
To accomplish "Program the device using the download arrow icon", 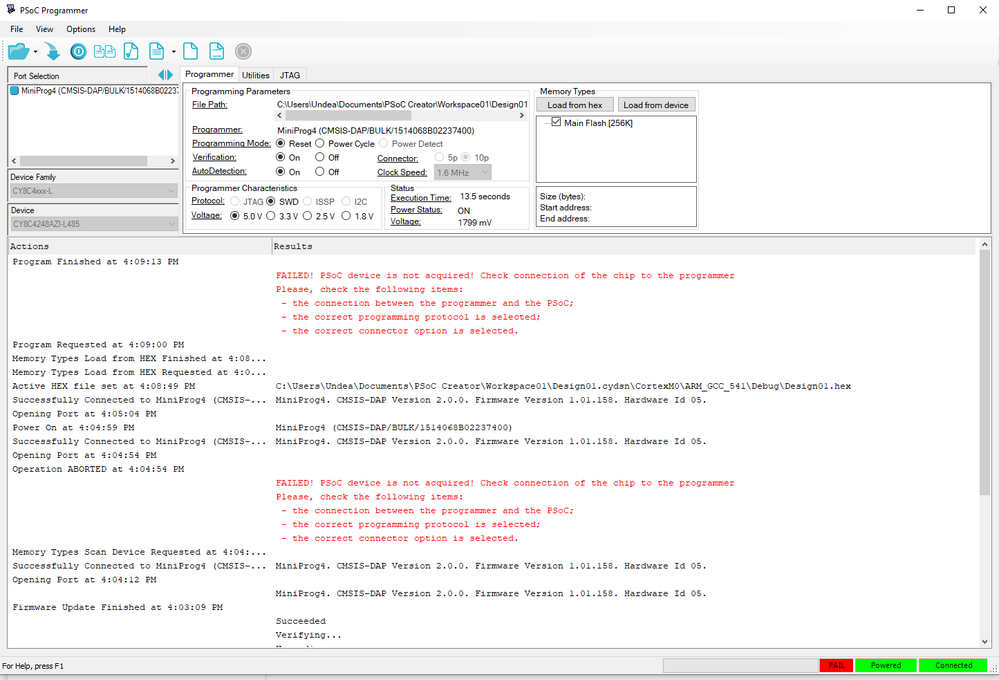I will 51,50.
